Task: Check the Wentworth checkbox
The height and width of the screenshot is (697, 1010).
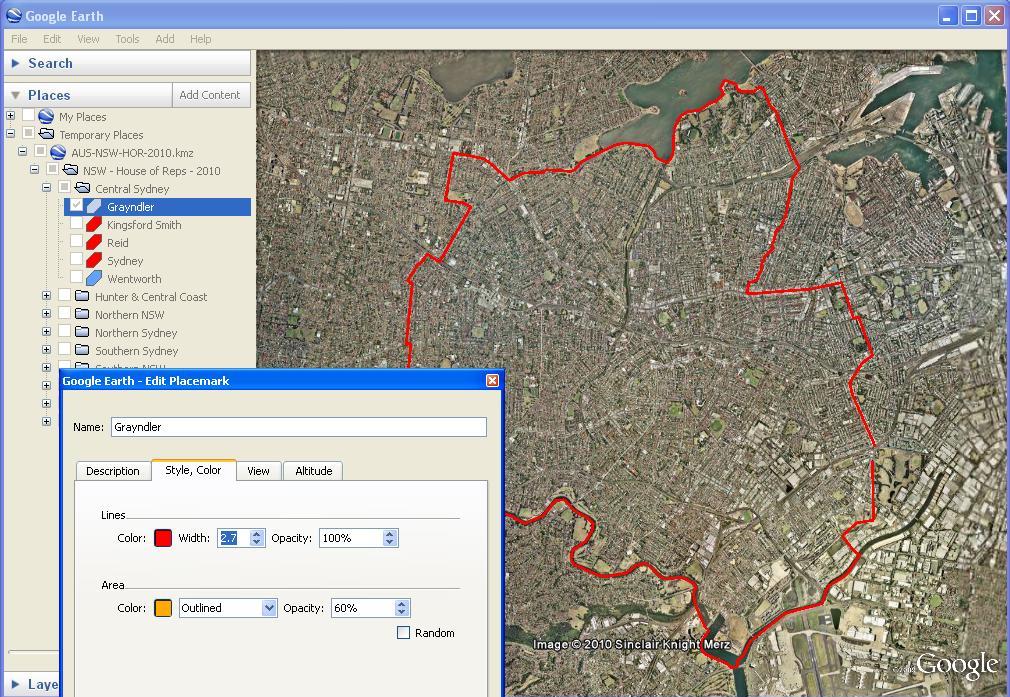Action: point(77,278)
